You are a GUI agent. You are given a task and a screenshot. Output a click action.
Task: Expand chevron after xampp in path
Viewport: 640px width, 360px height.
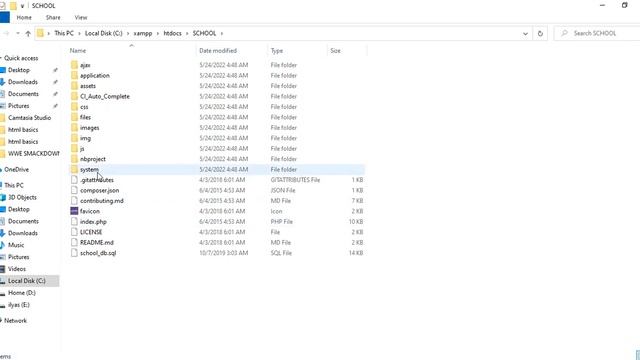[x=158, y=33]
